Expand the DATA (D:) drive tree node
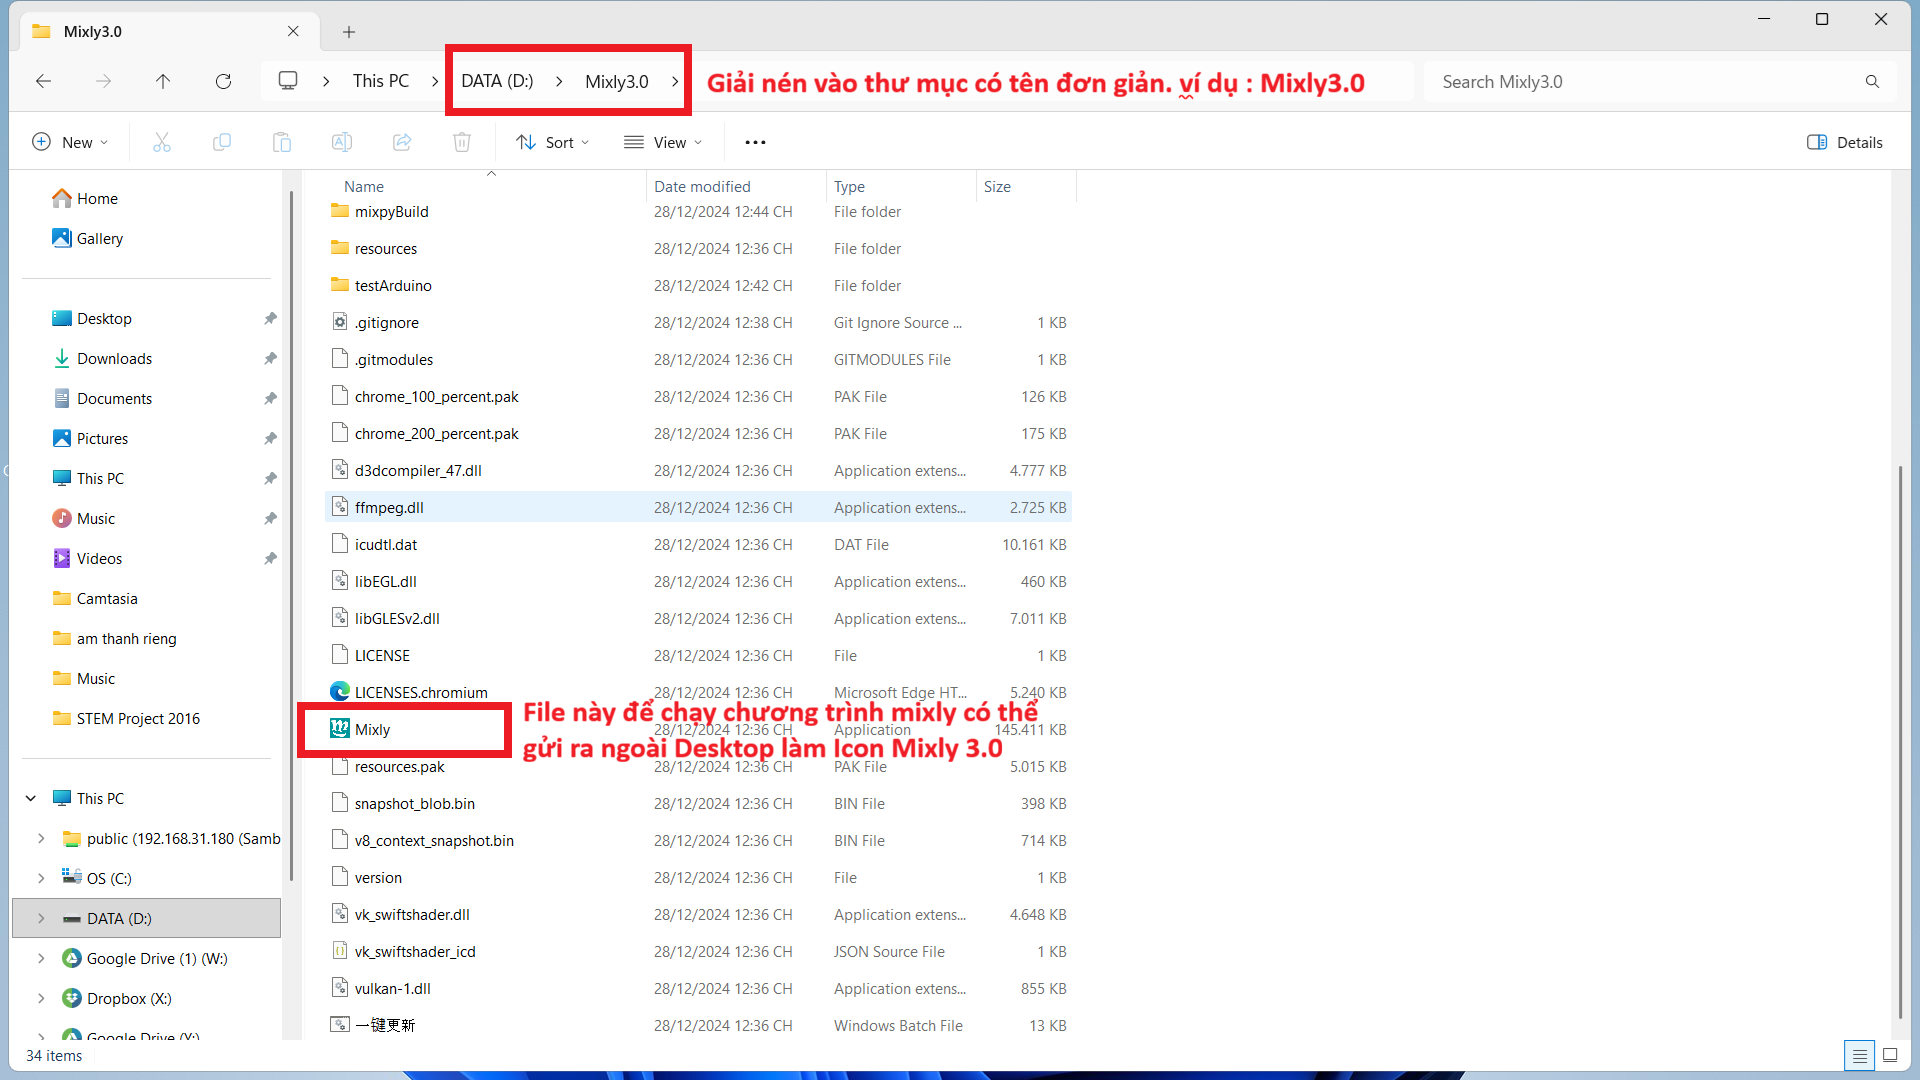 (x=41, y=918)
